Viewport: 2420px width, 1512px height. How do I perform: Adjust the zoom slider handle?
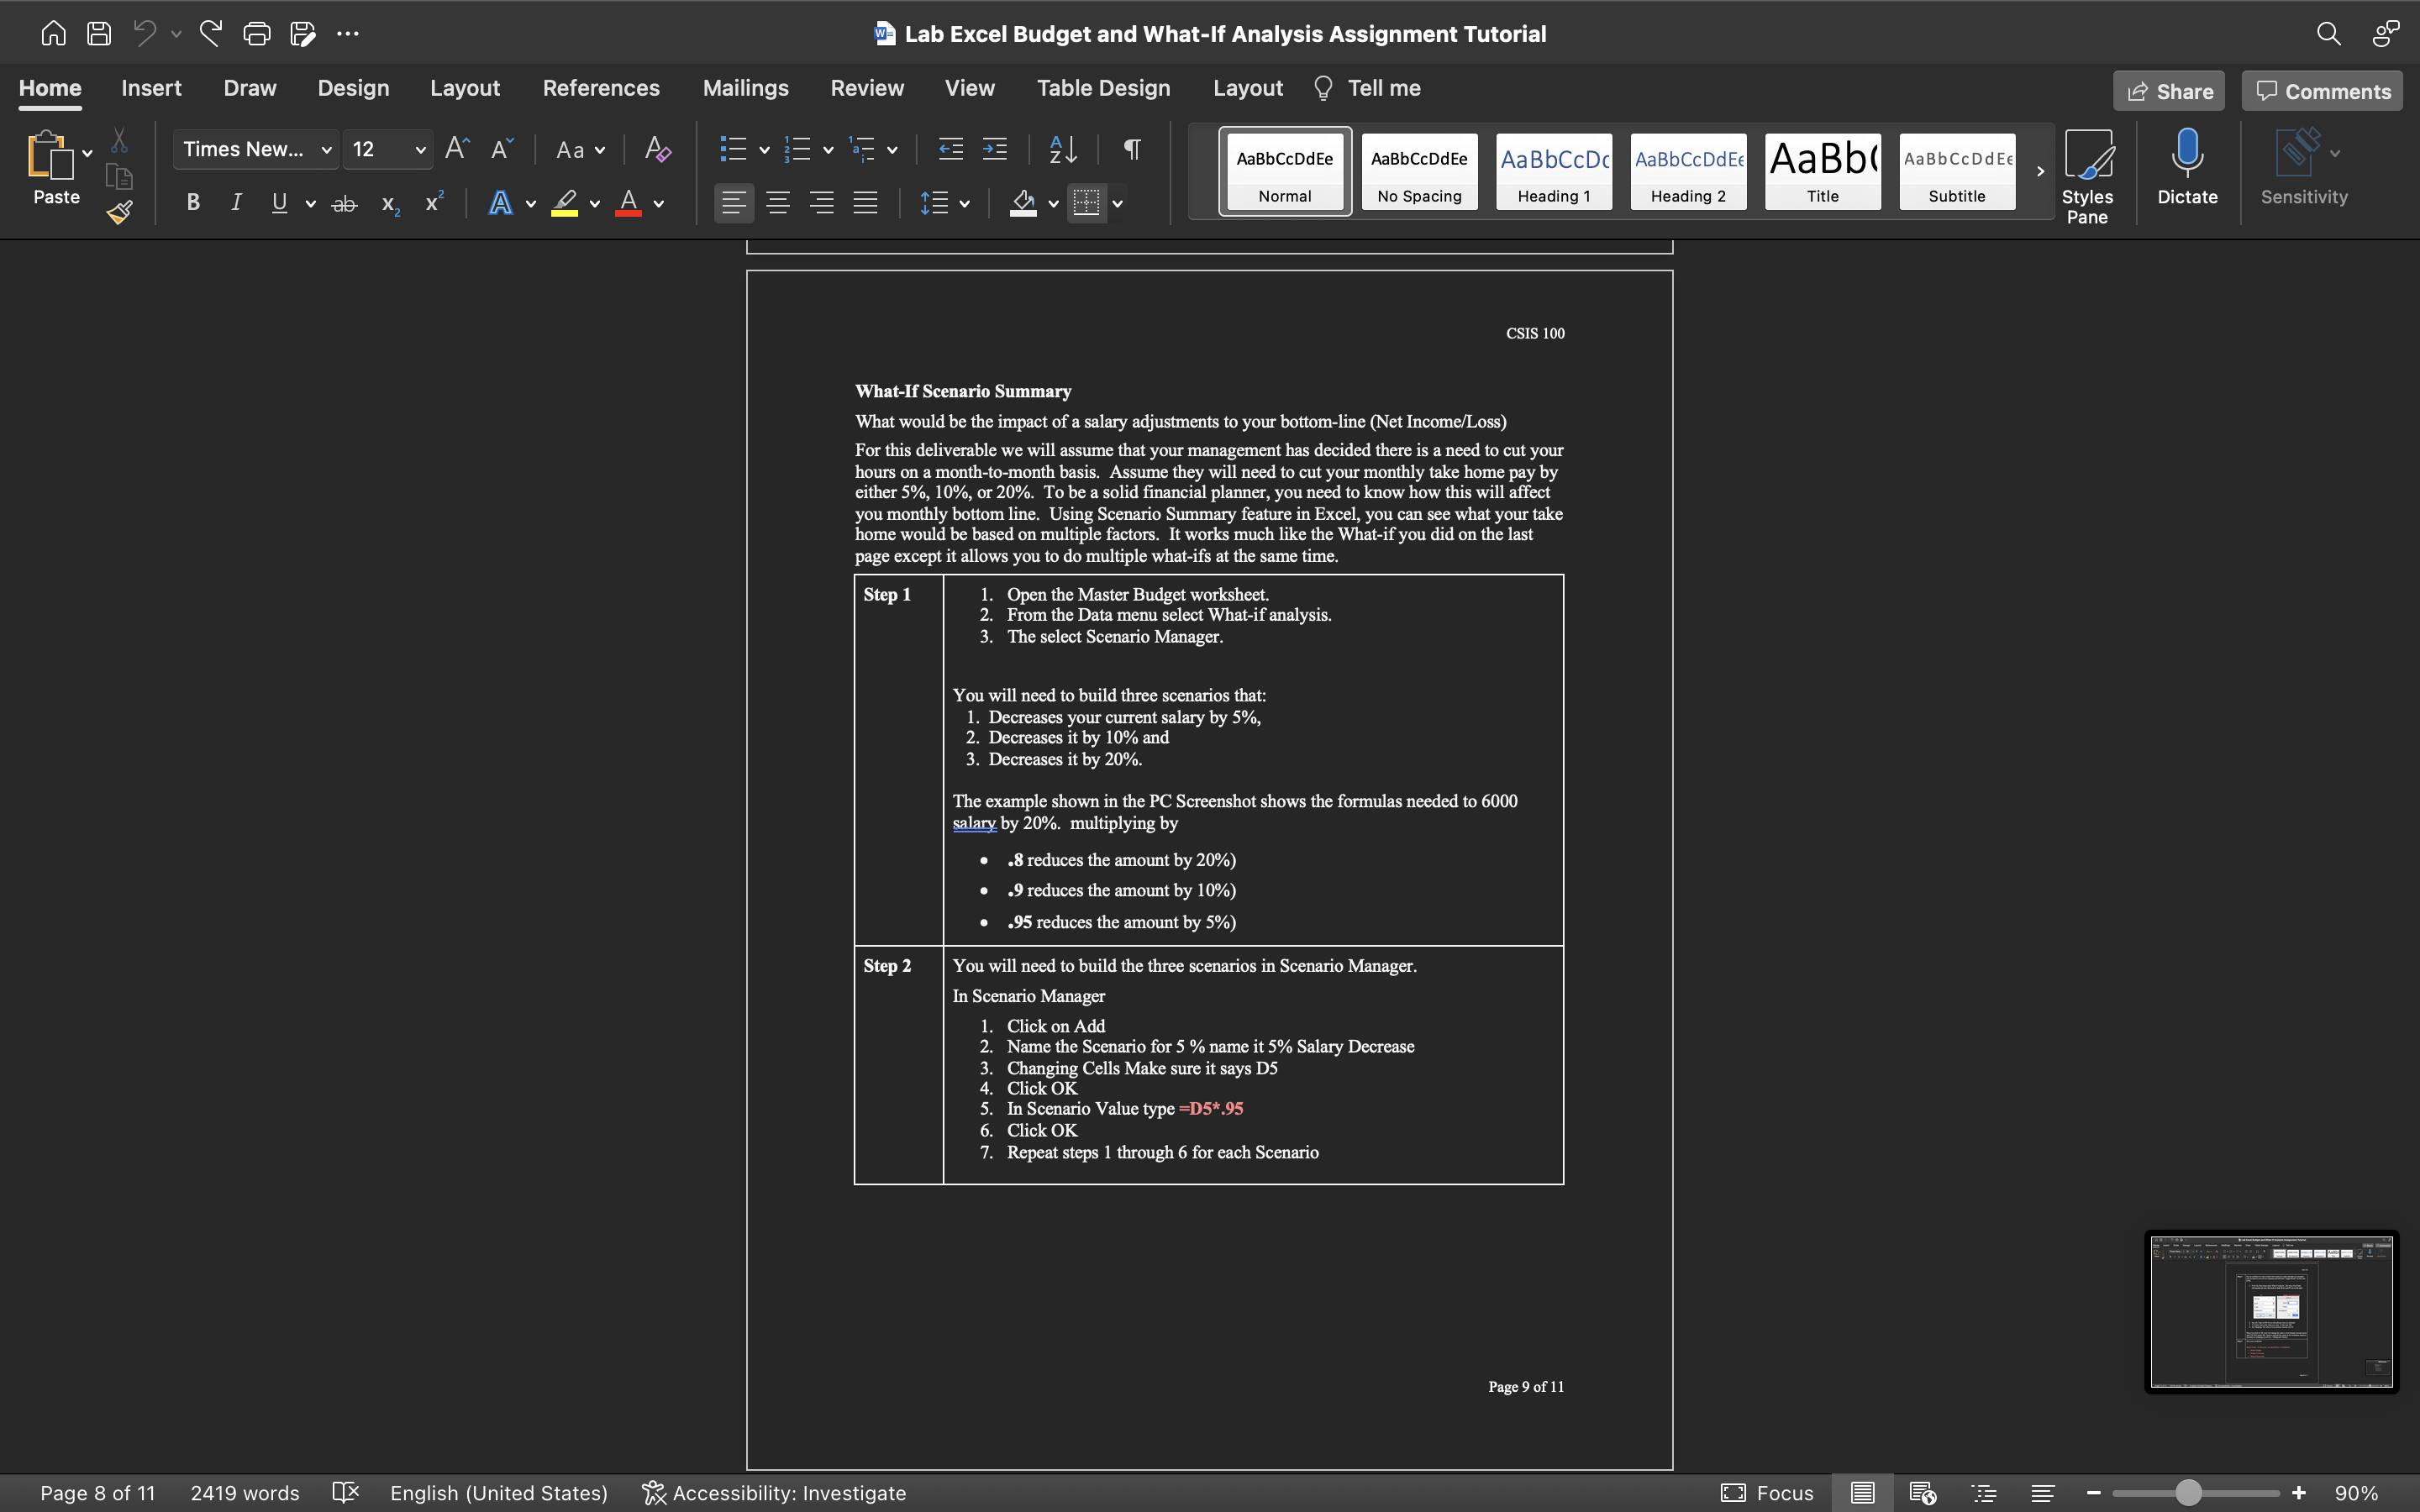click(2188, 1493)
